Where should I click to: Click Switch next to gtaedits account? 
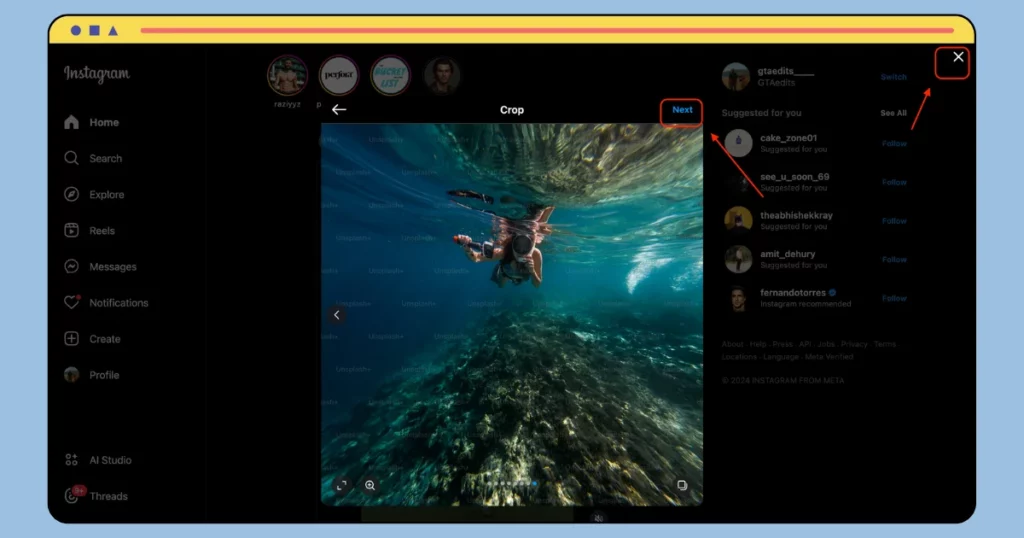click(x=893, y=77)
